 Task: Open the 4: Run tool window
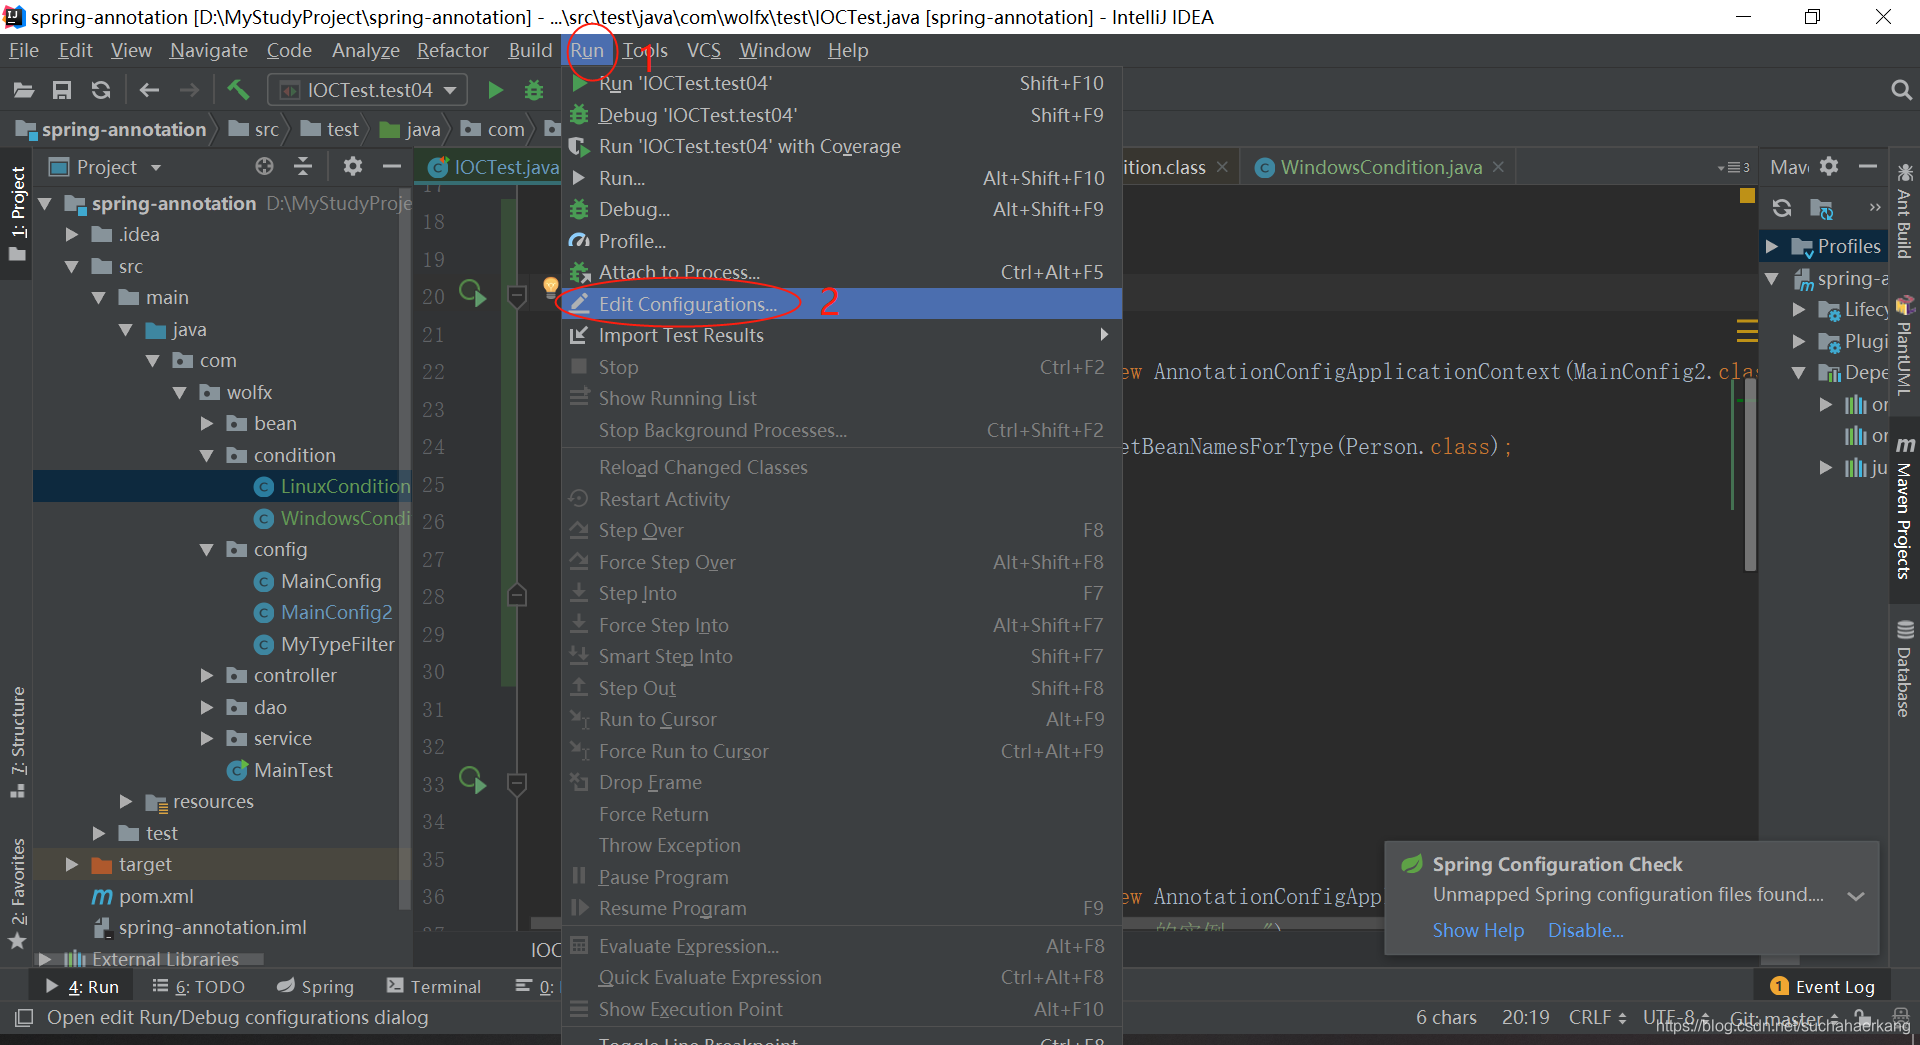(x=83, y=987)
